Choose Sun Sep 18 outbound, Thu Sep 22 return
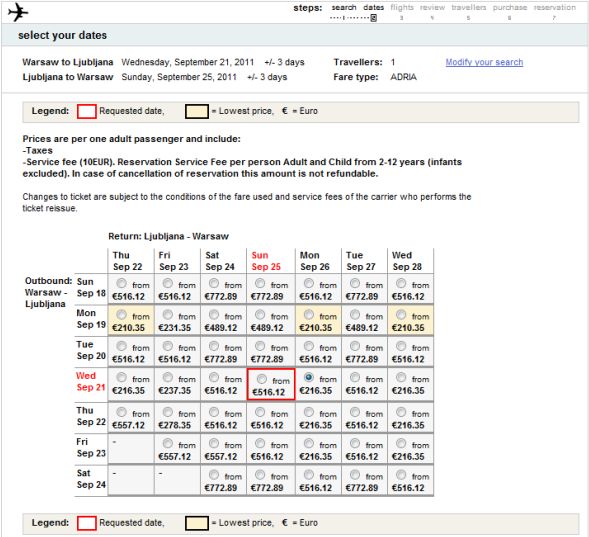 point(121,283)
